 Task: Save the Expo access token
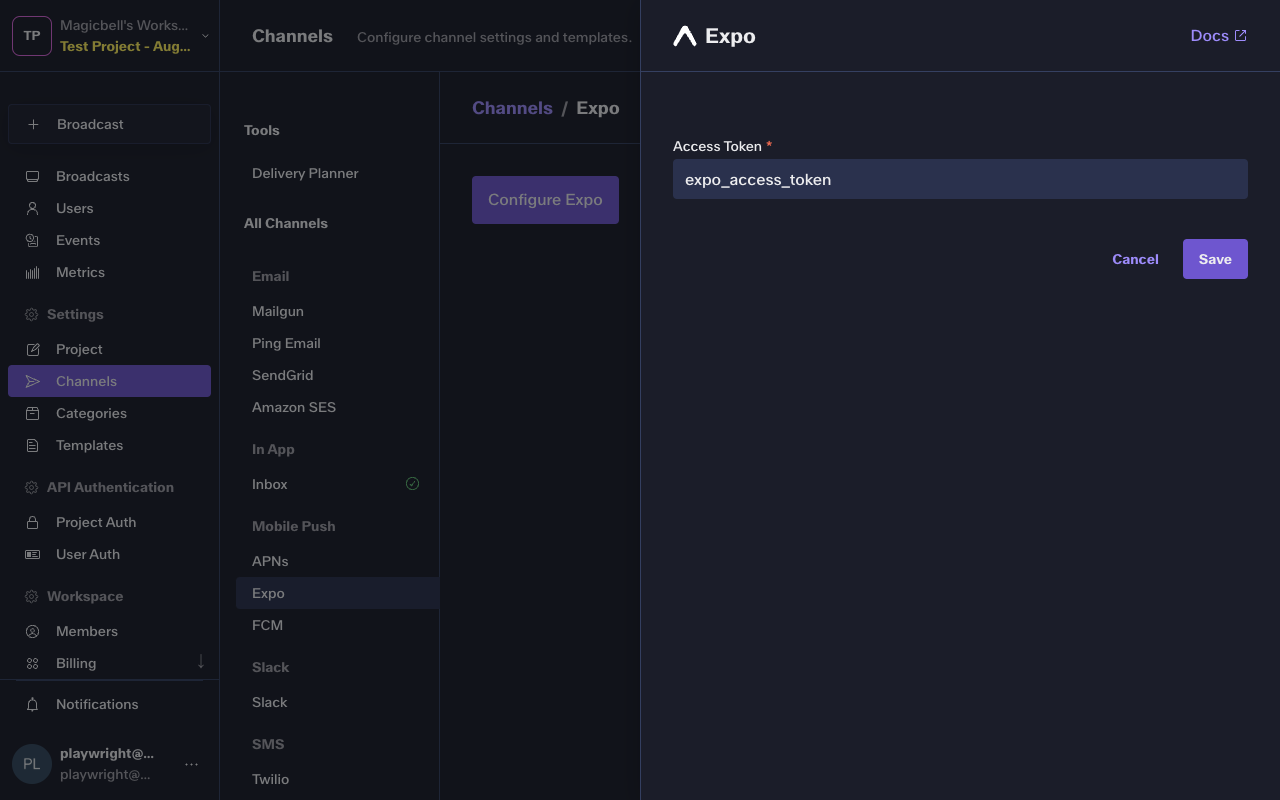[x=1215, y=259]
